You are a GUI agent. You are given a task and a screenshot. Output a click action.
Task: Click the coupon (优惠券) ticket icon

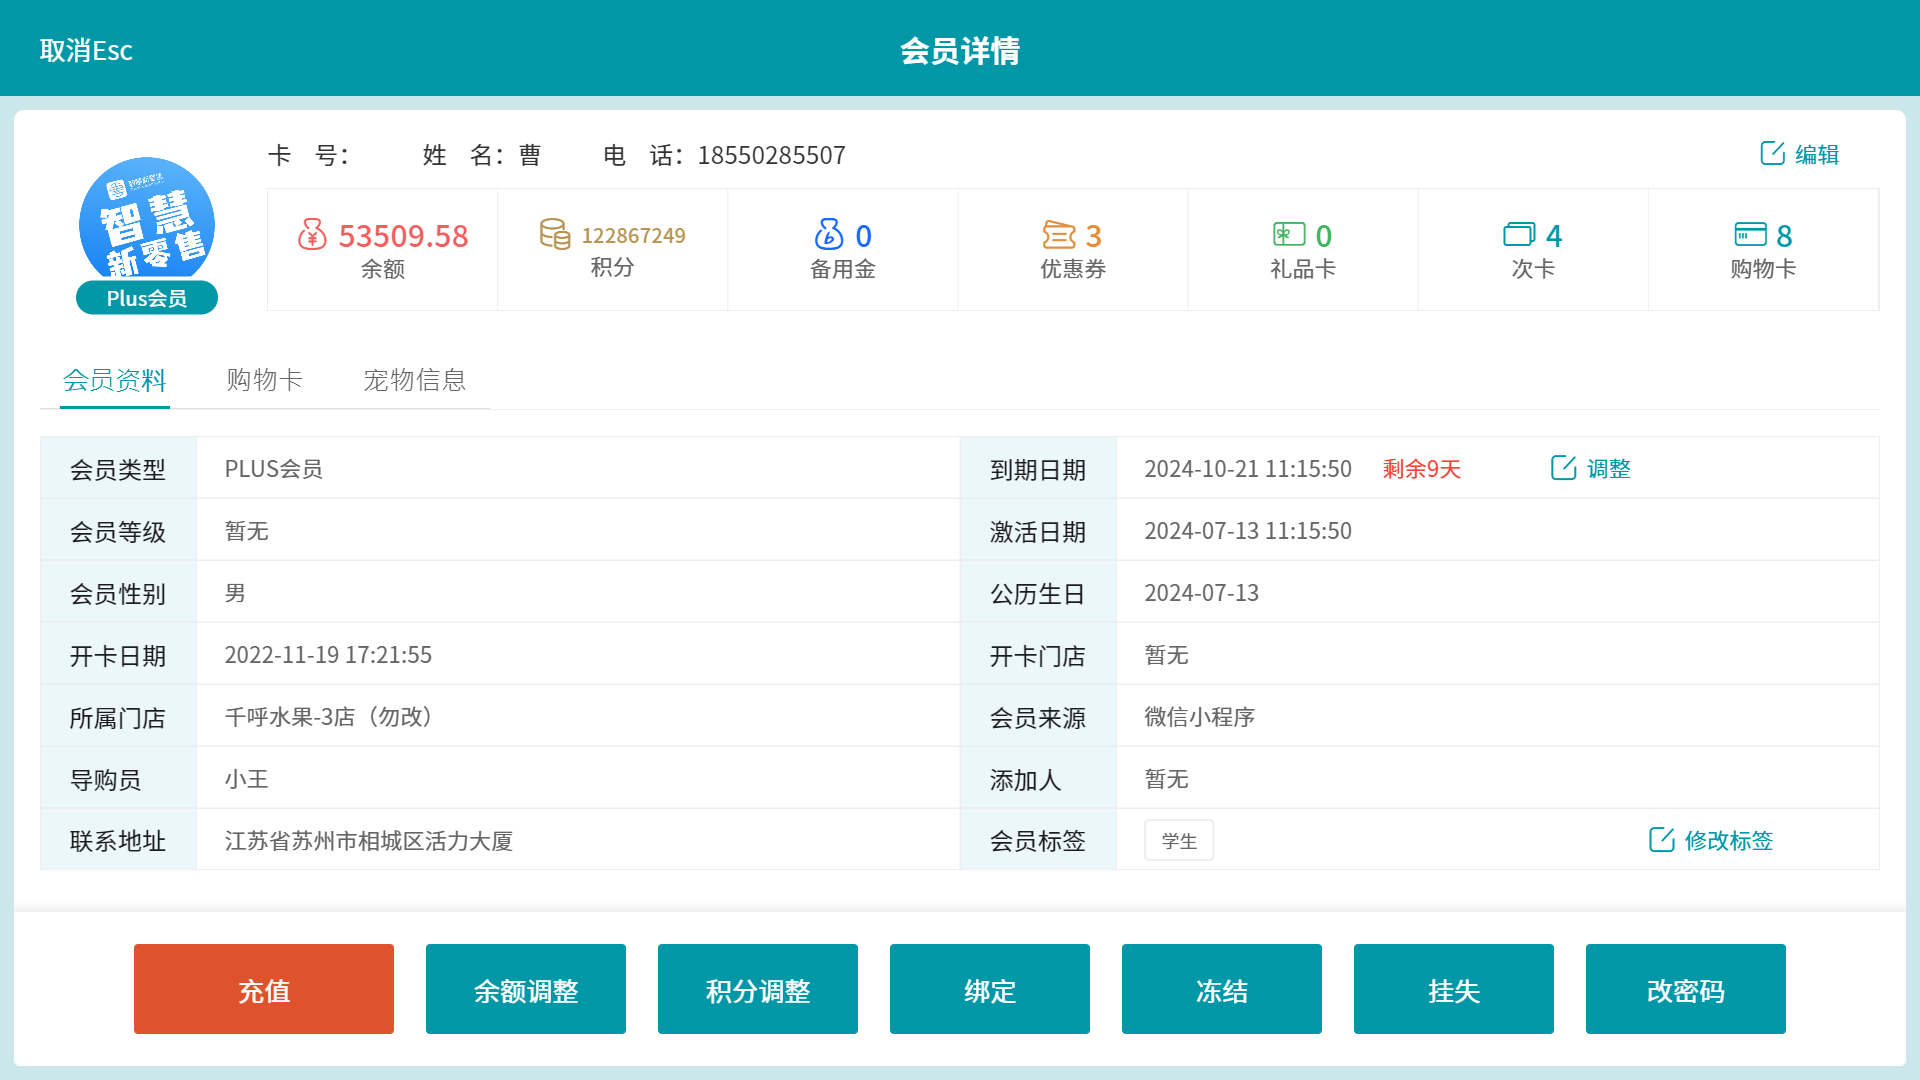tap(1059, 235)
